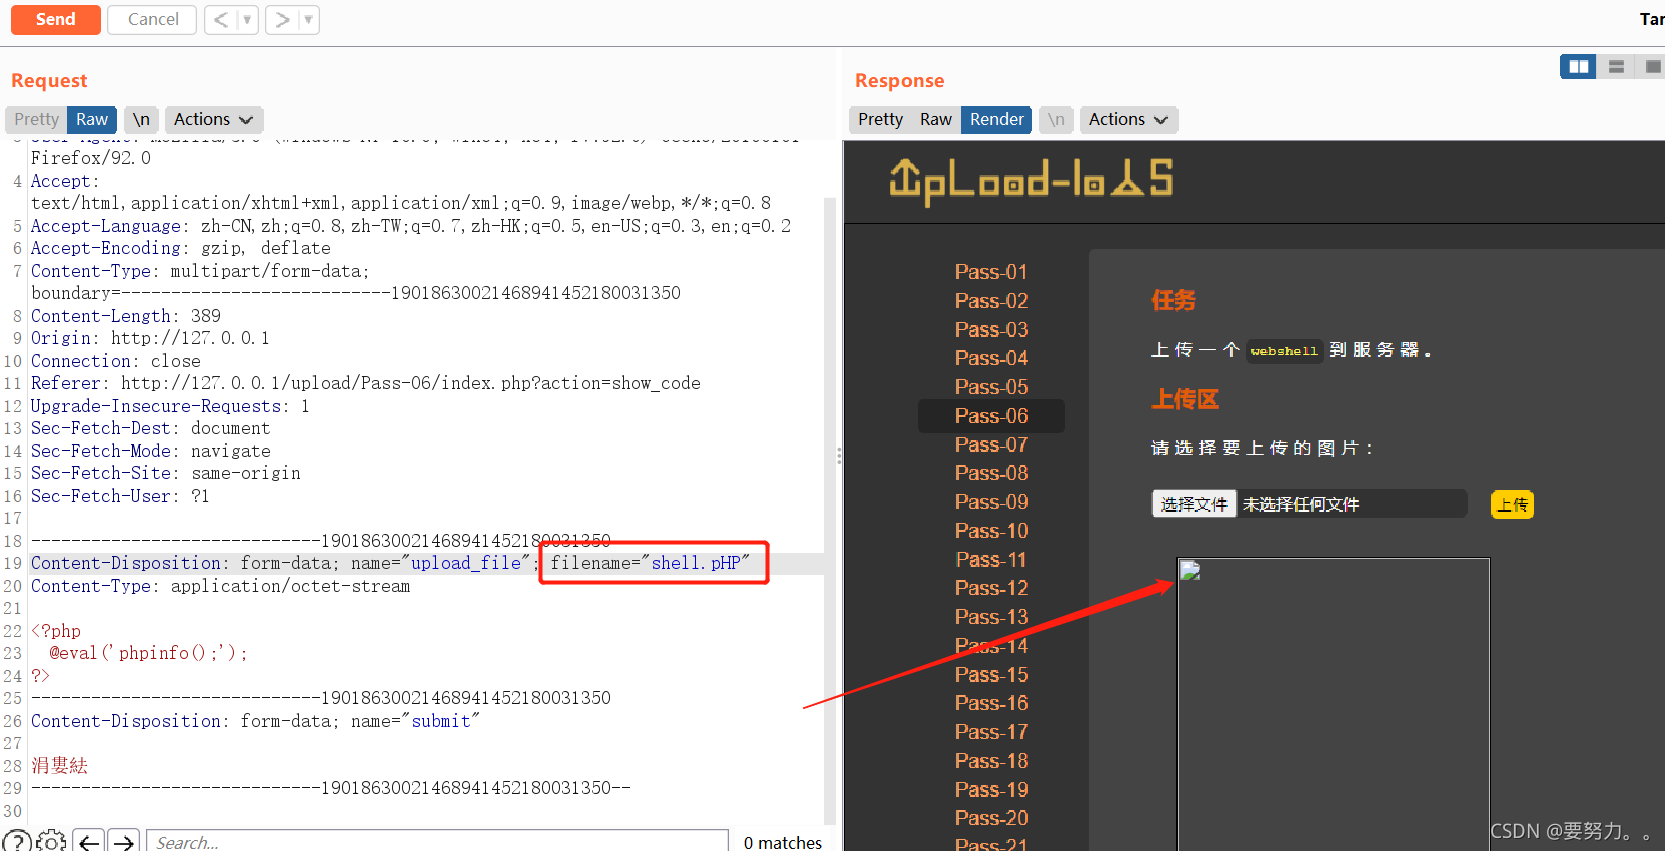The width and height of the screenshot is (1665, 851).
Task: Click the request Search input field
Action: (x=437, y=842)
